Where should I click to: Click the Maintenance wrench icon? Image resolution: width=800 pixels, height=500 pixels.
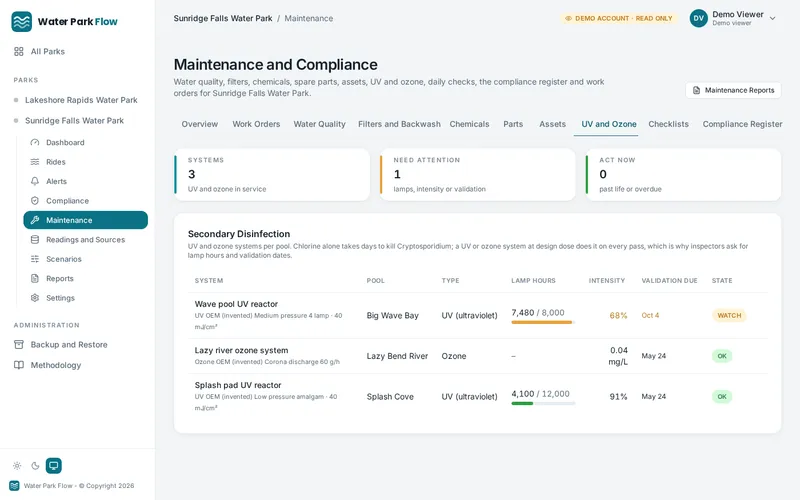35,220
